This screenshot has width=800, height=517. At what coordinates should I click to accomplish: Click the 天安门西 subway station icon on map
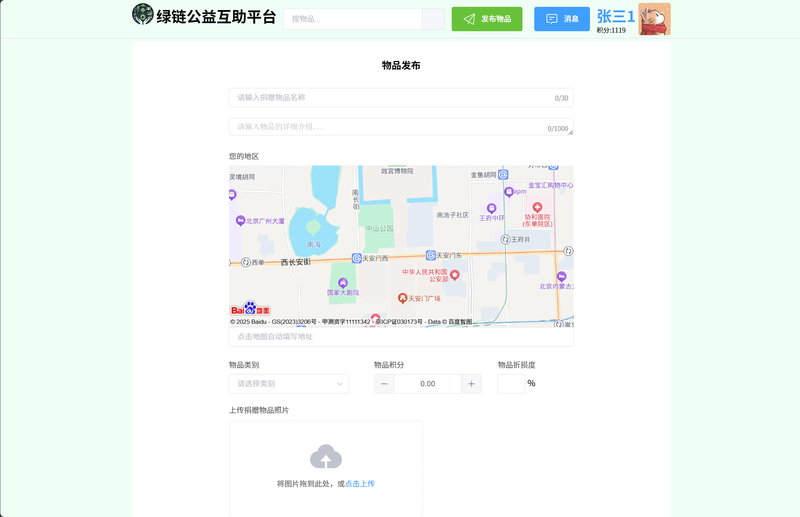coord(357,258)
